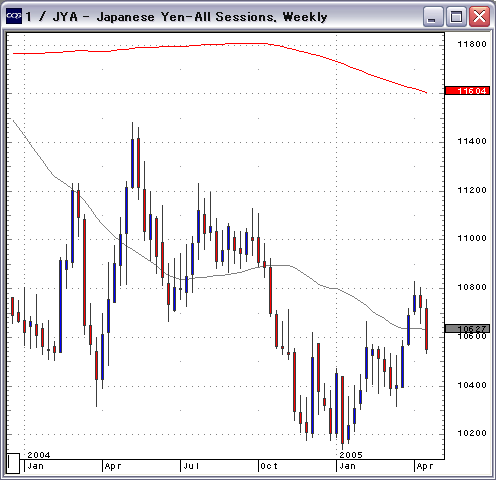Click the 2004 year label on time axis
The height and width of the screenshot is (480, 496).
point(39,455)
